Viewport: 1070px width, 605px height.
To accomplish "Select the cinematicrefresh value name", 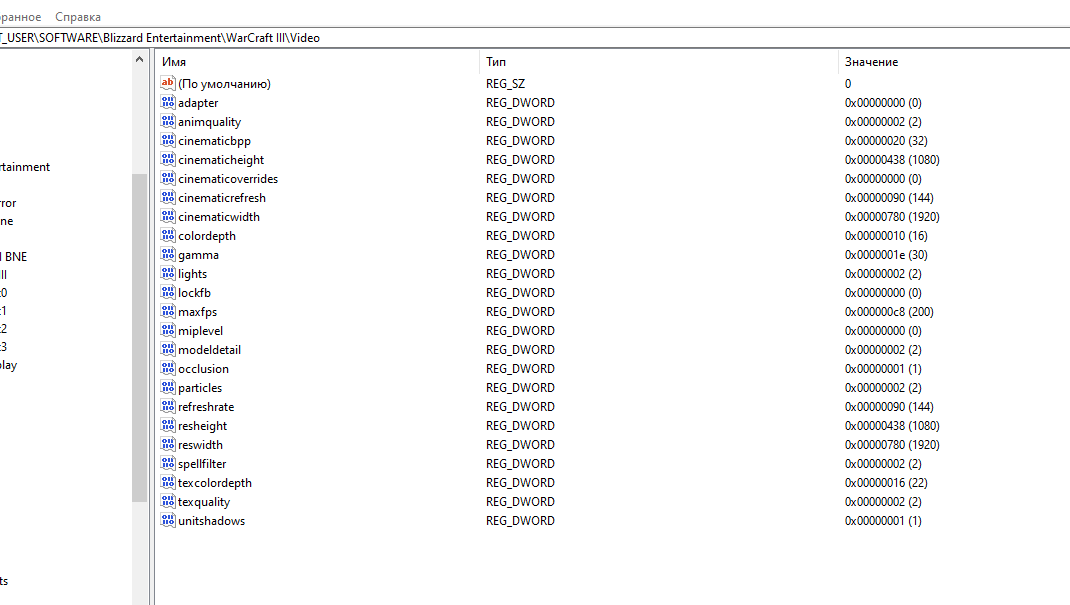I will pyautogui.click(x=222, y=197).
